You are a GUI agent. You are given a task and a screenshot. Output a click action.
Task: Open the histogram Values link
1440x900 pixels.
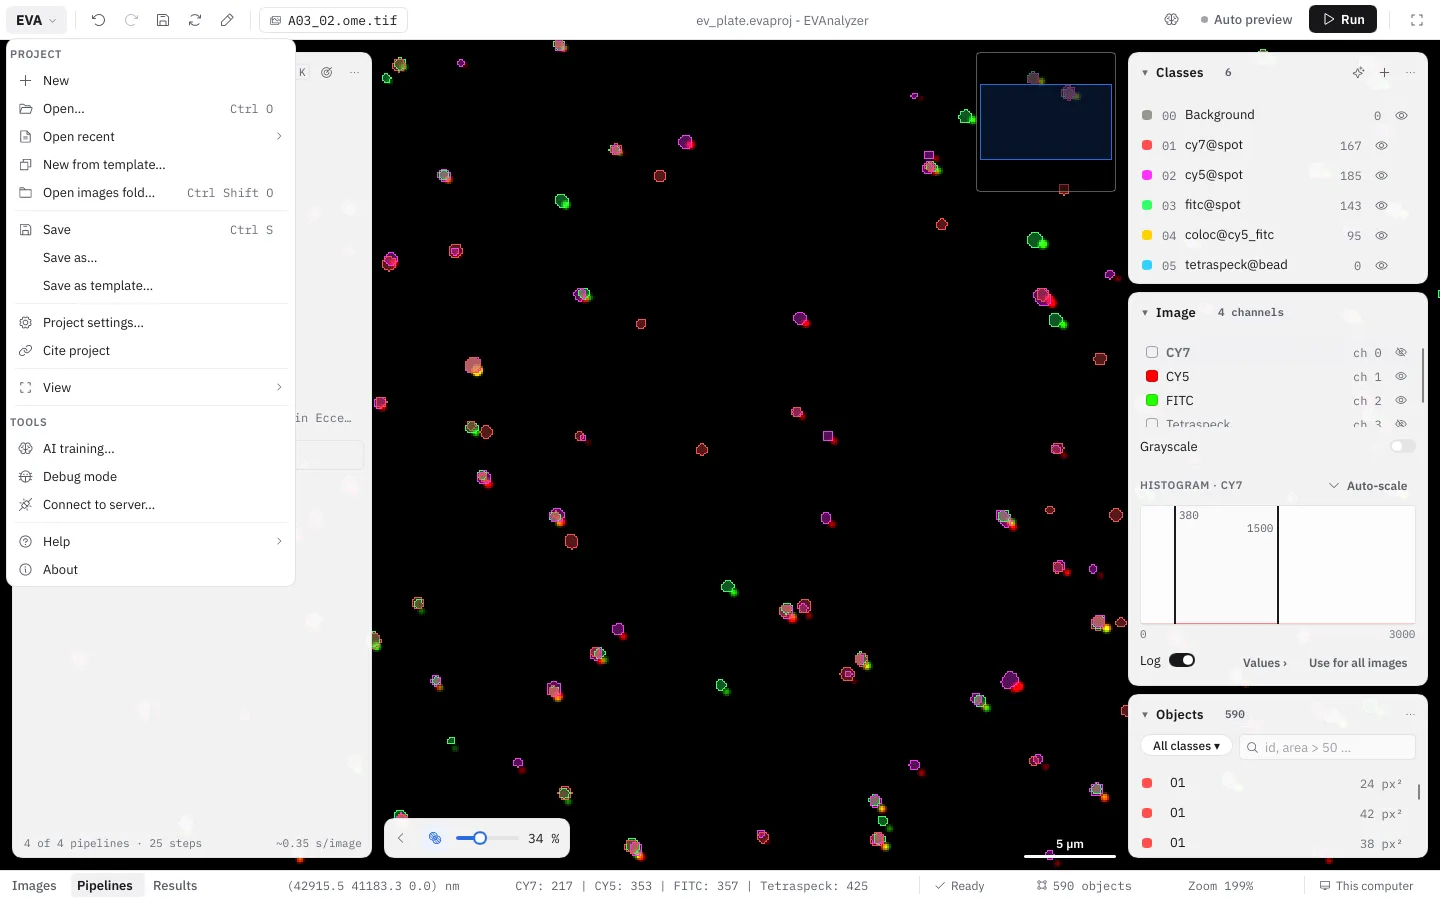(x=1265, y=663)
